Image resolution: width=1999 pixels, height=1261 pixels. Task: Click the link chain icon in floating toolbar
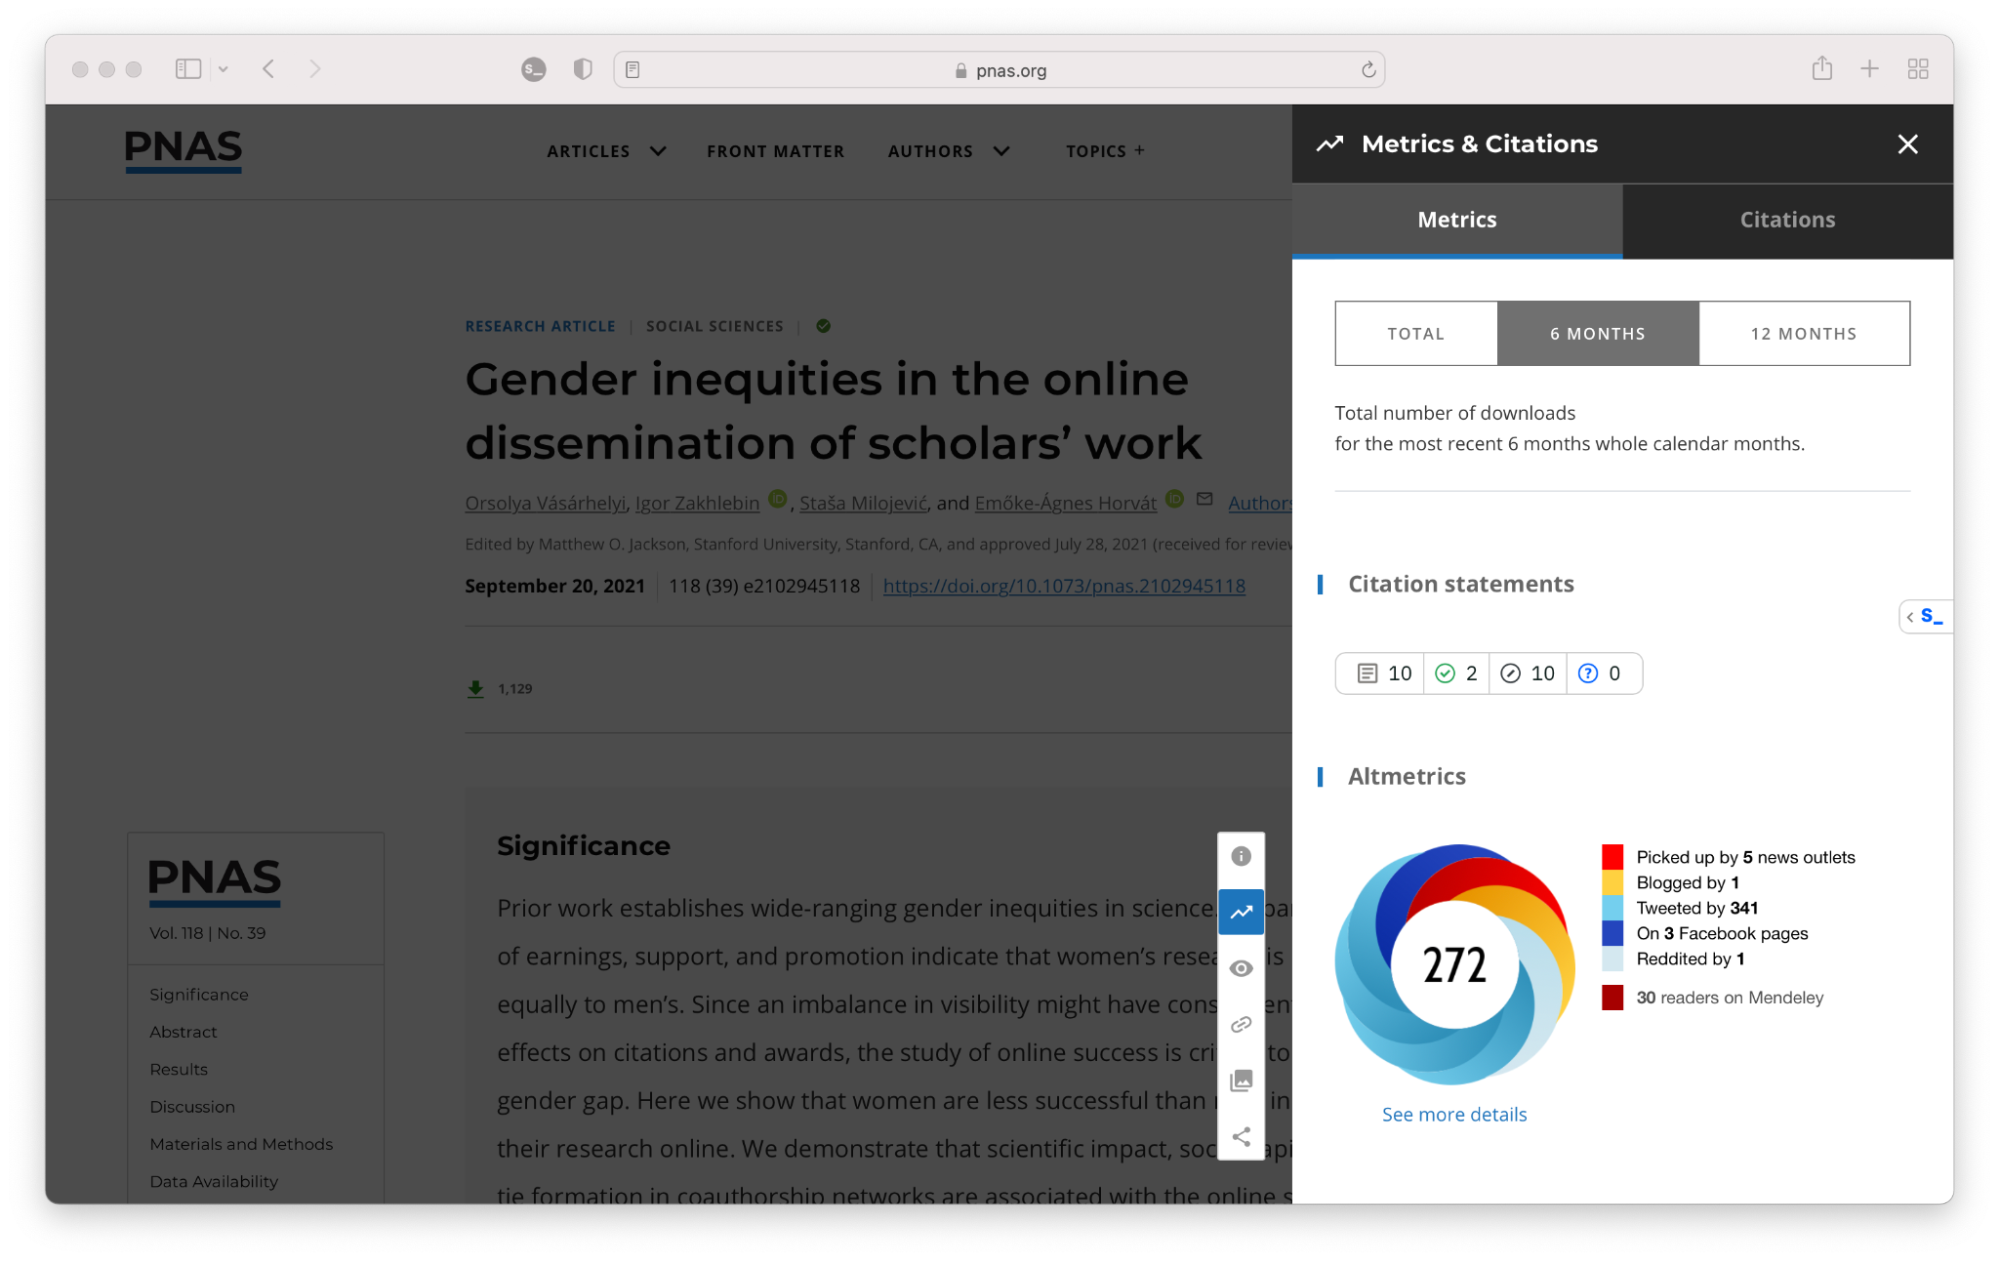1240,1024
